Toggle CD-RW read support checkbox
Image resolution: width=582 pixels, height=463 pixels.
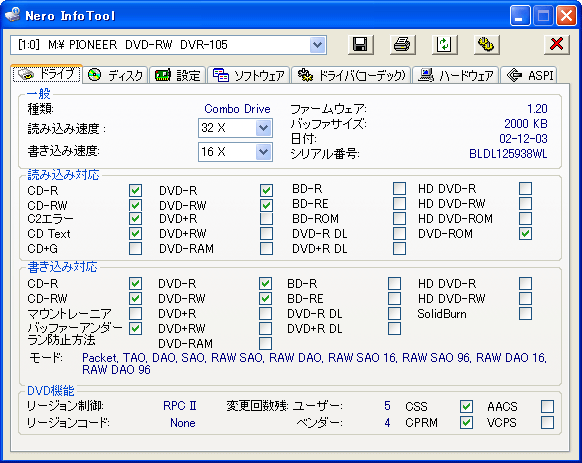[135, 205]
